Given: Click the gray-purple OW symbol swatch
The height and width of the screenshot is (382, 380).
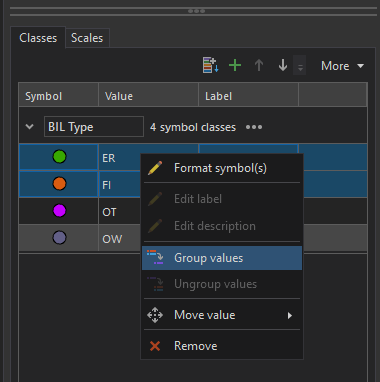Looking at the screenshot, I should (x=59, y=238).
